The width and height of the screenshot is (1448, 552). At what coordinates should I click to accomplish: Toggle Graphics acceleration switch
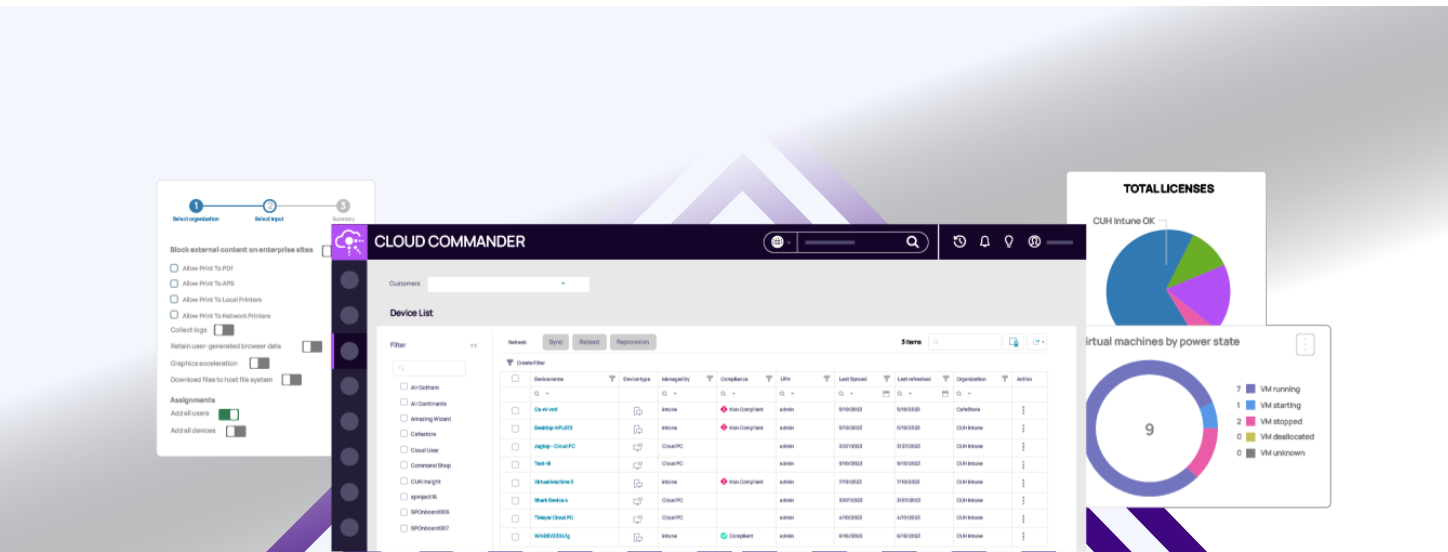[259, 363]
